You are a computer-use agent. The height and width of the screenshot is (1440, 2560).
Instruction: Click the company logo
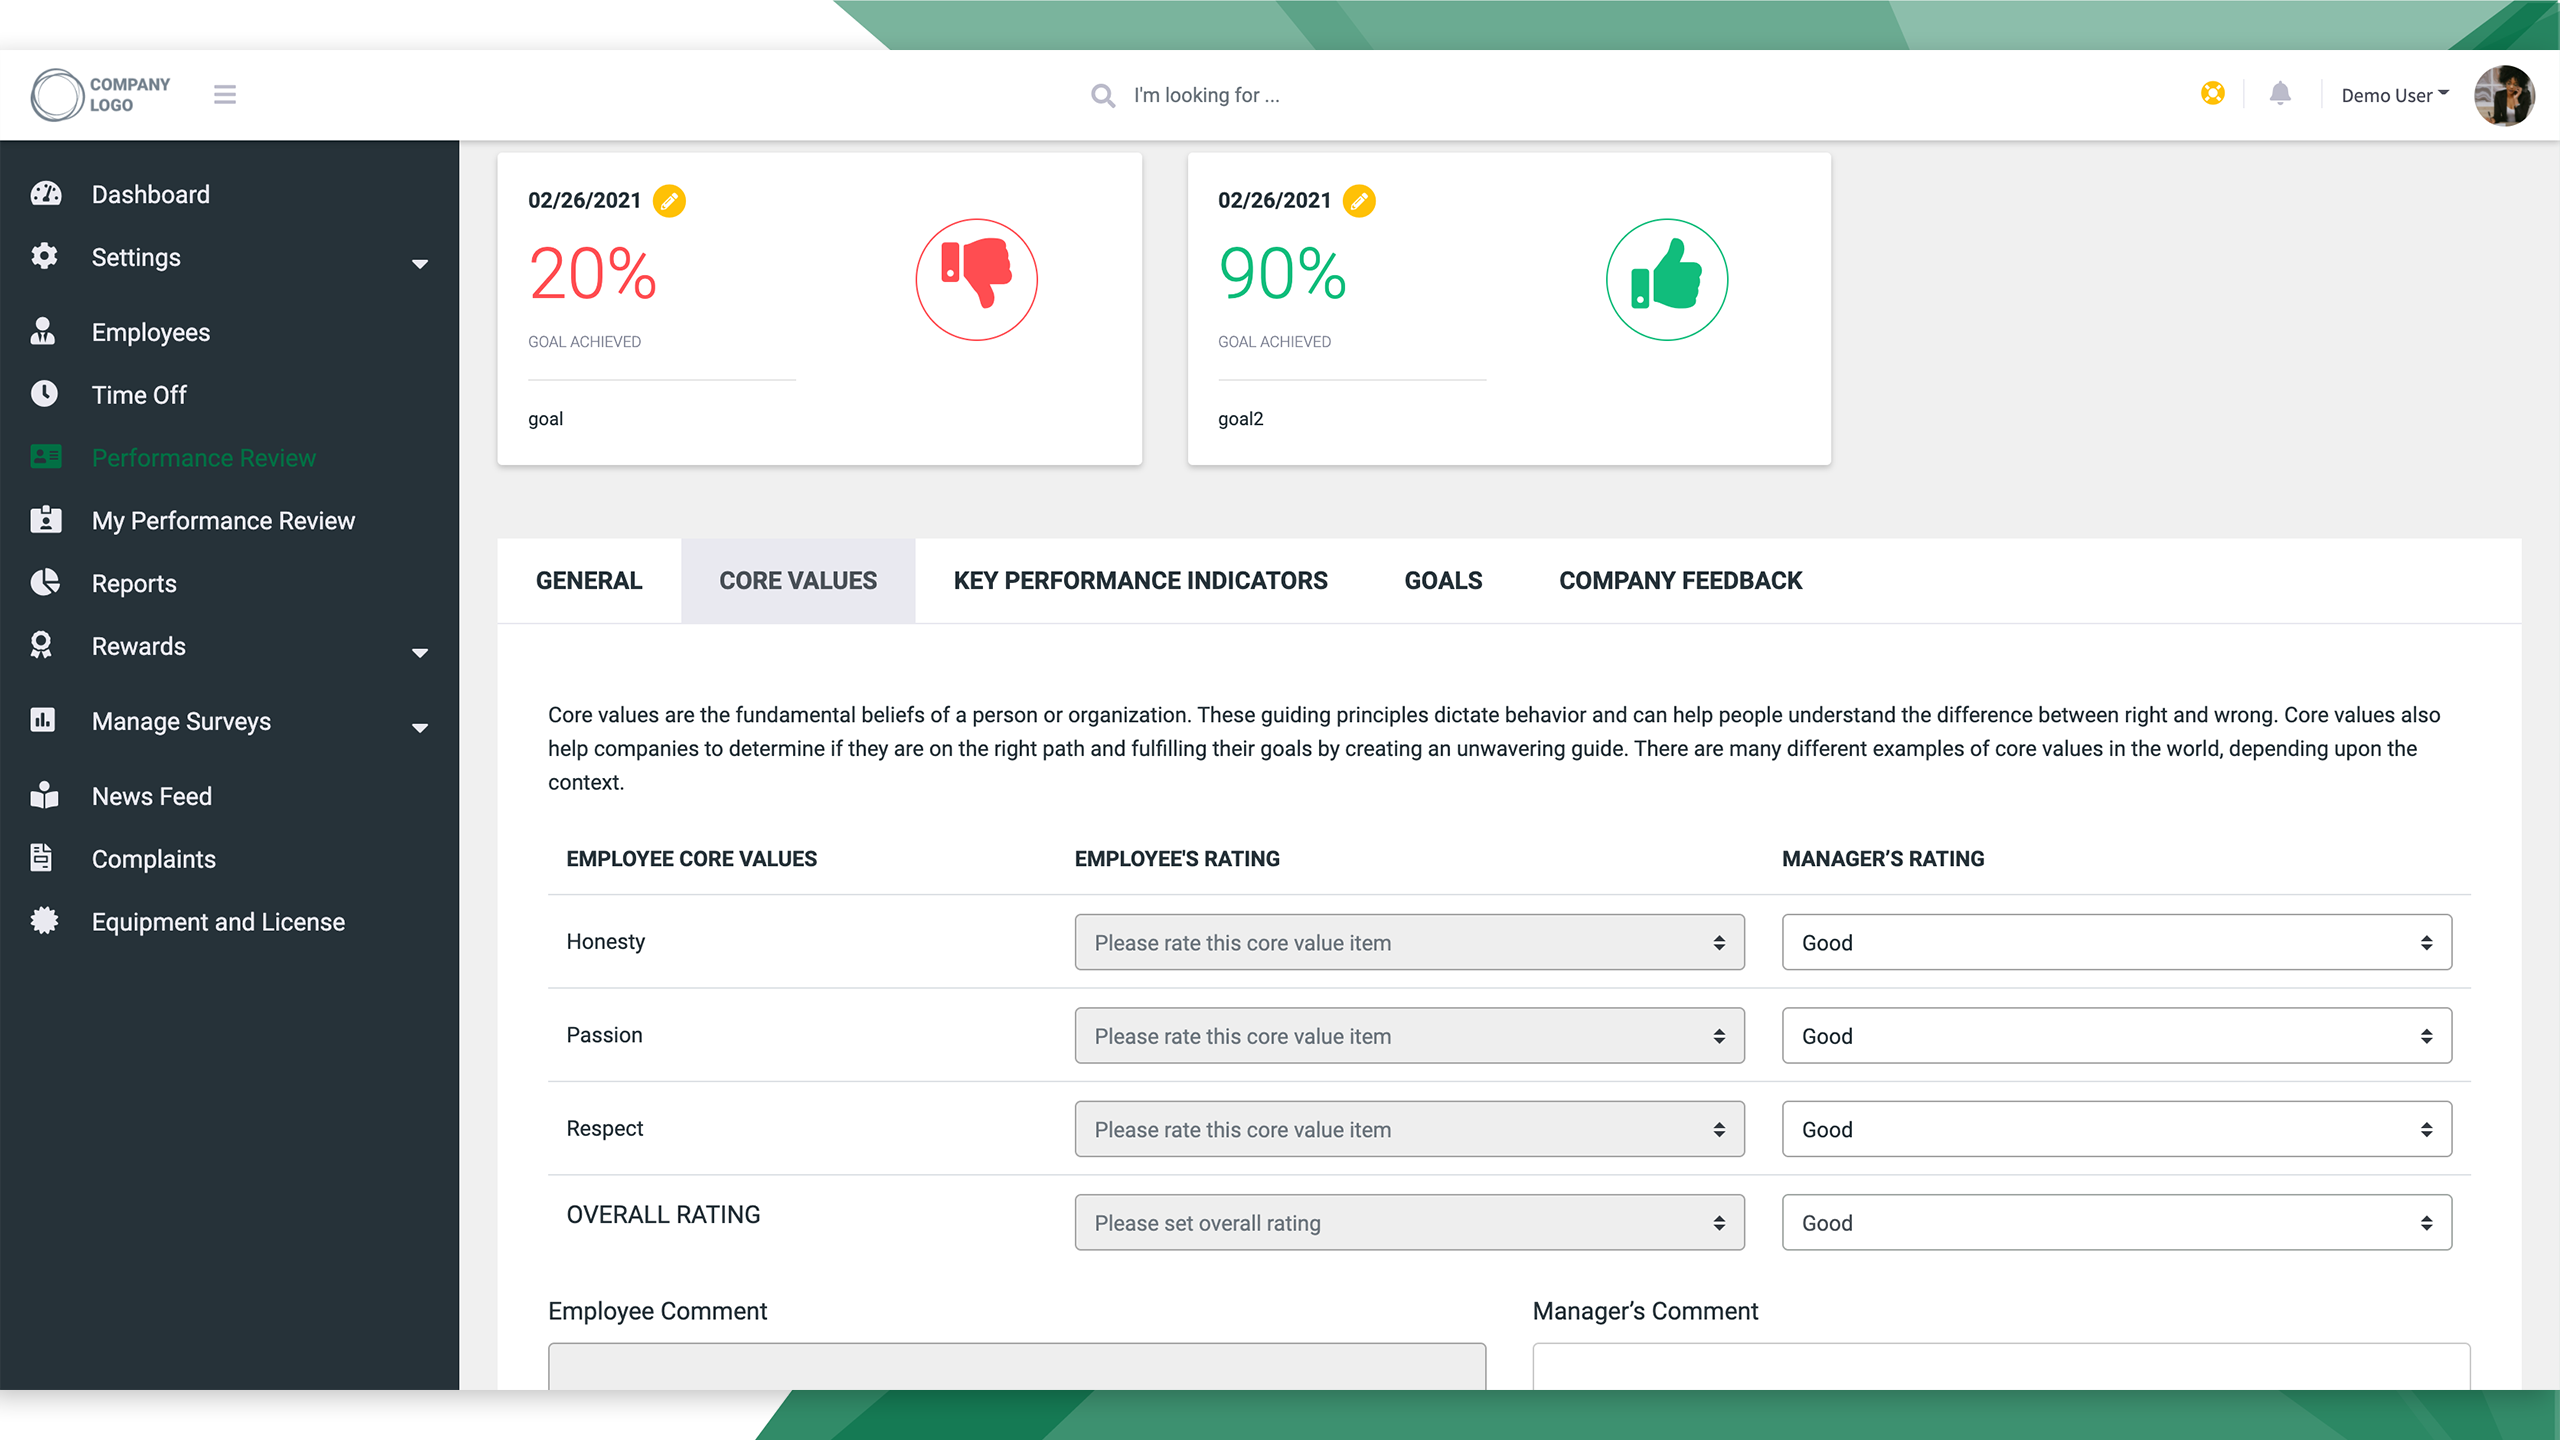(x=100, y=95)
